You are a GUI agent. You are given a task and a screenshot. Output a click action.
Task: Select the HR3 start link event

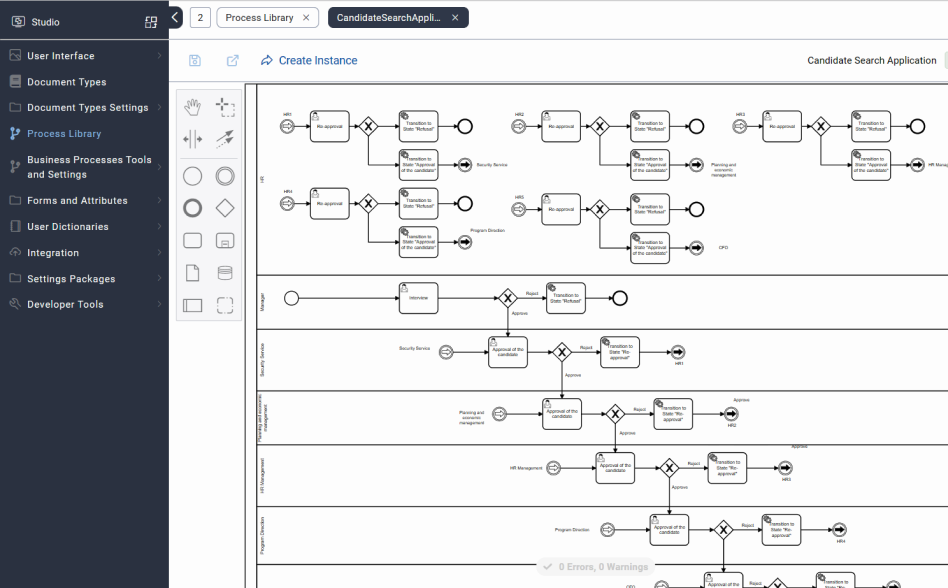coord(739,126)
